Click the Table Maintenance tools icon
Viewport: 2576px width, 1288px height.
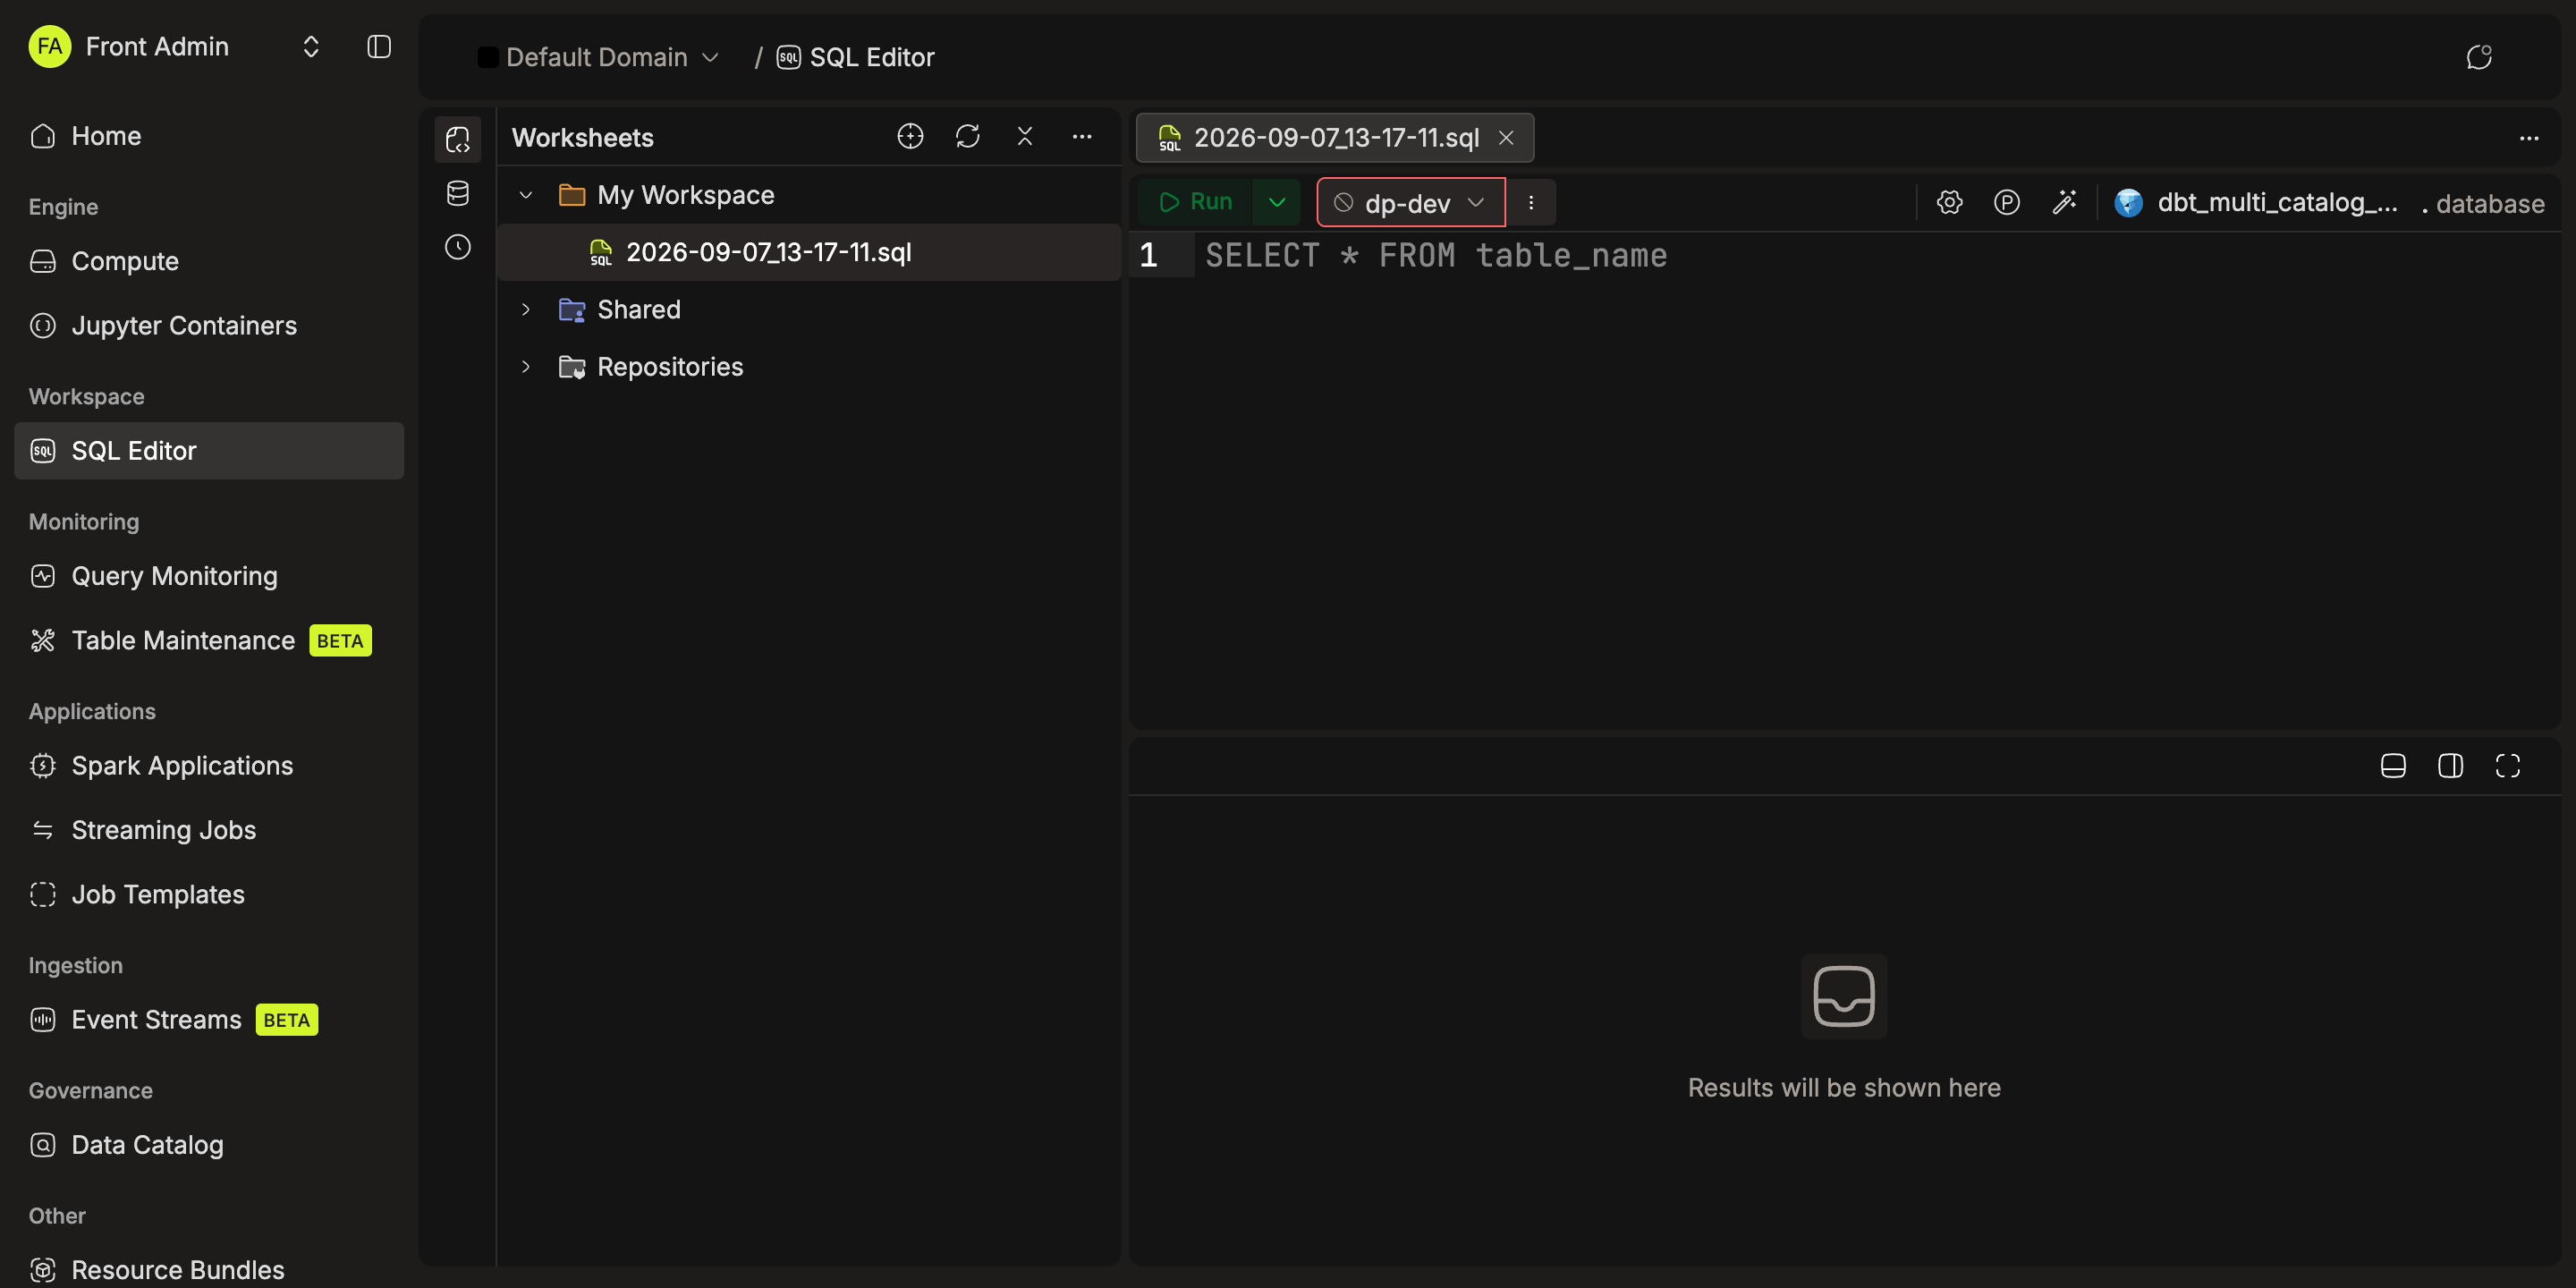[x=43, y=640]
